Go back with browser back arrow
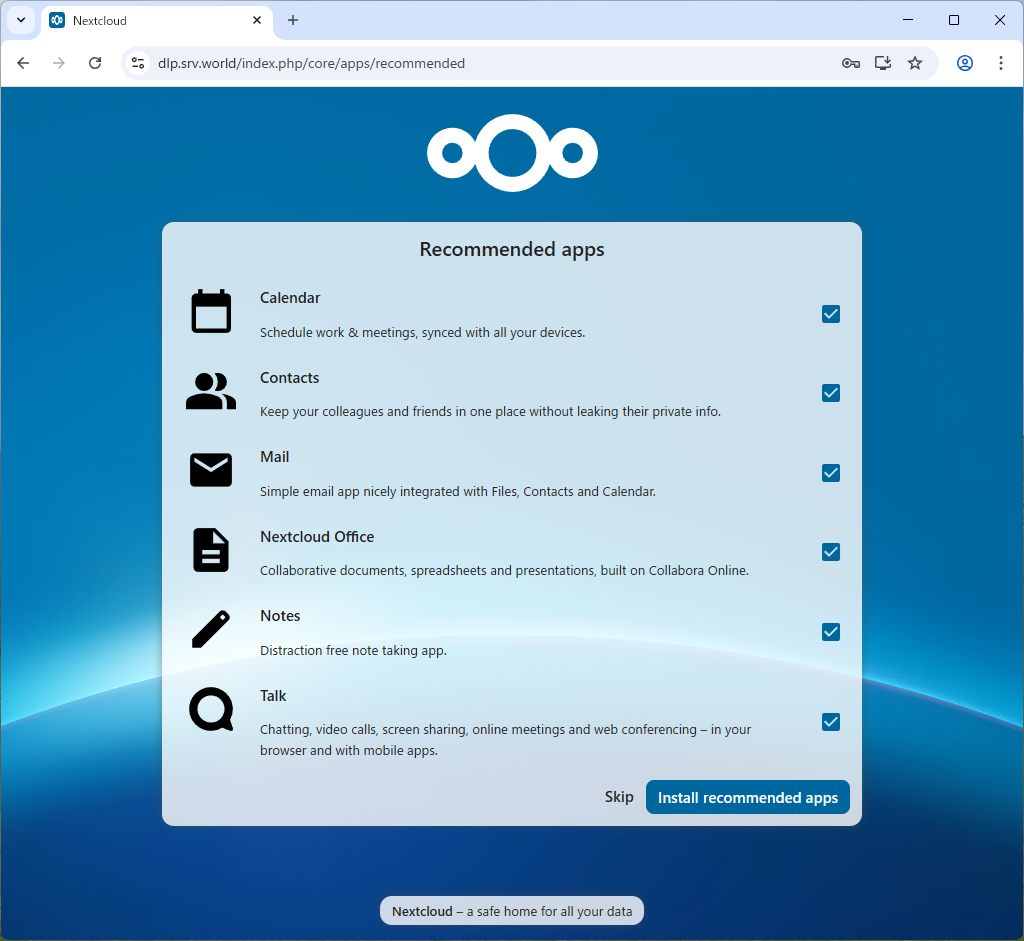Viewport: 1024px width, 941px height. click(x=23, y=63)
